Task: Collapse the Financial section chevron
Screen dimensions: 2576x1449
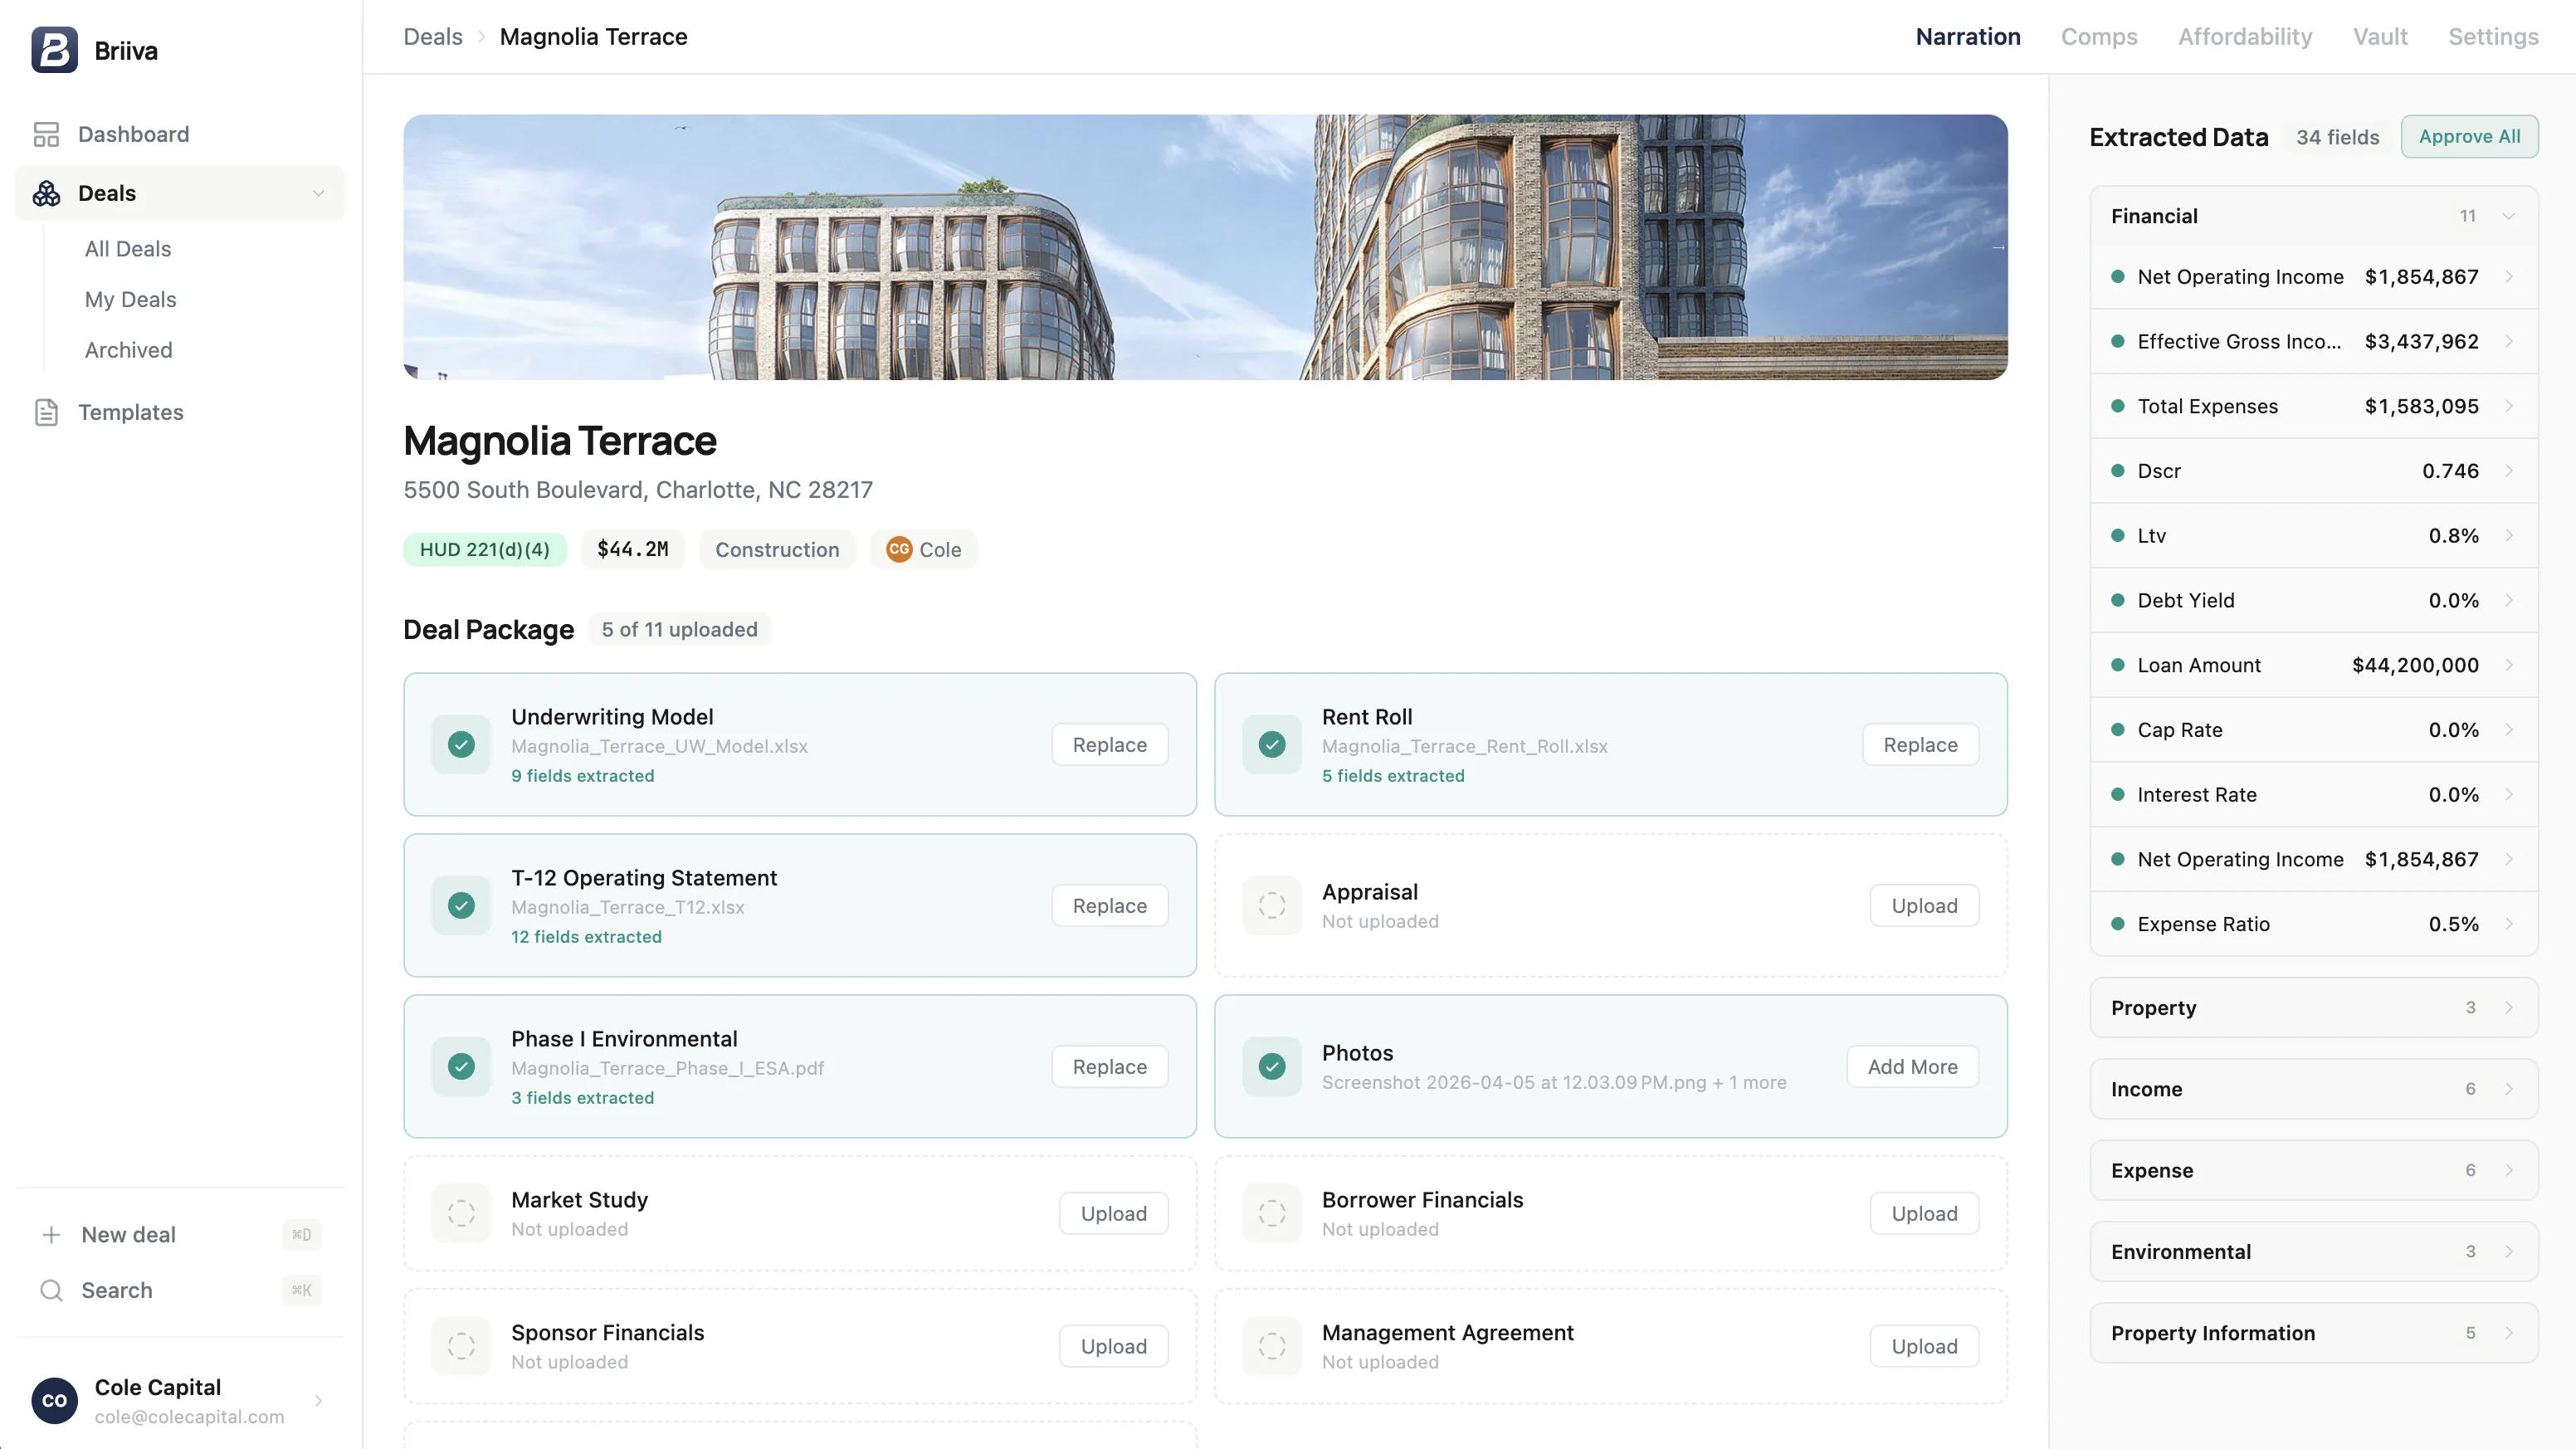Action: pyautogui.click(x=2508, y=216)
